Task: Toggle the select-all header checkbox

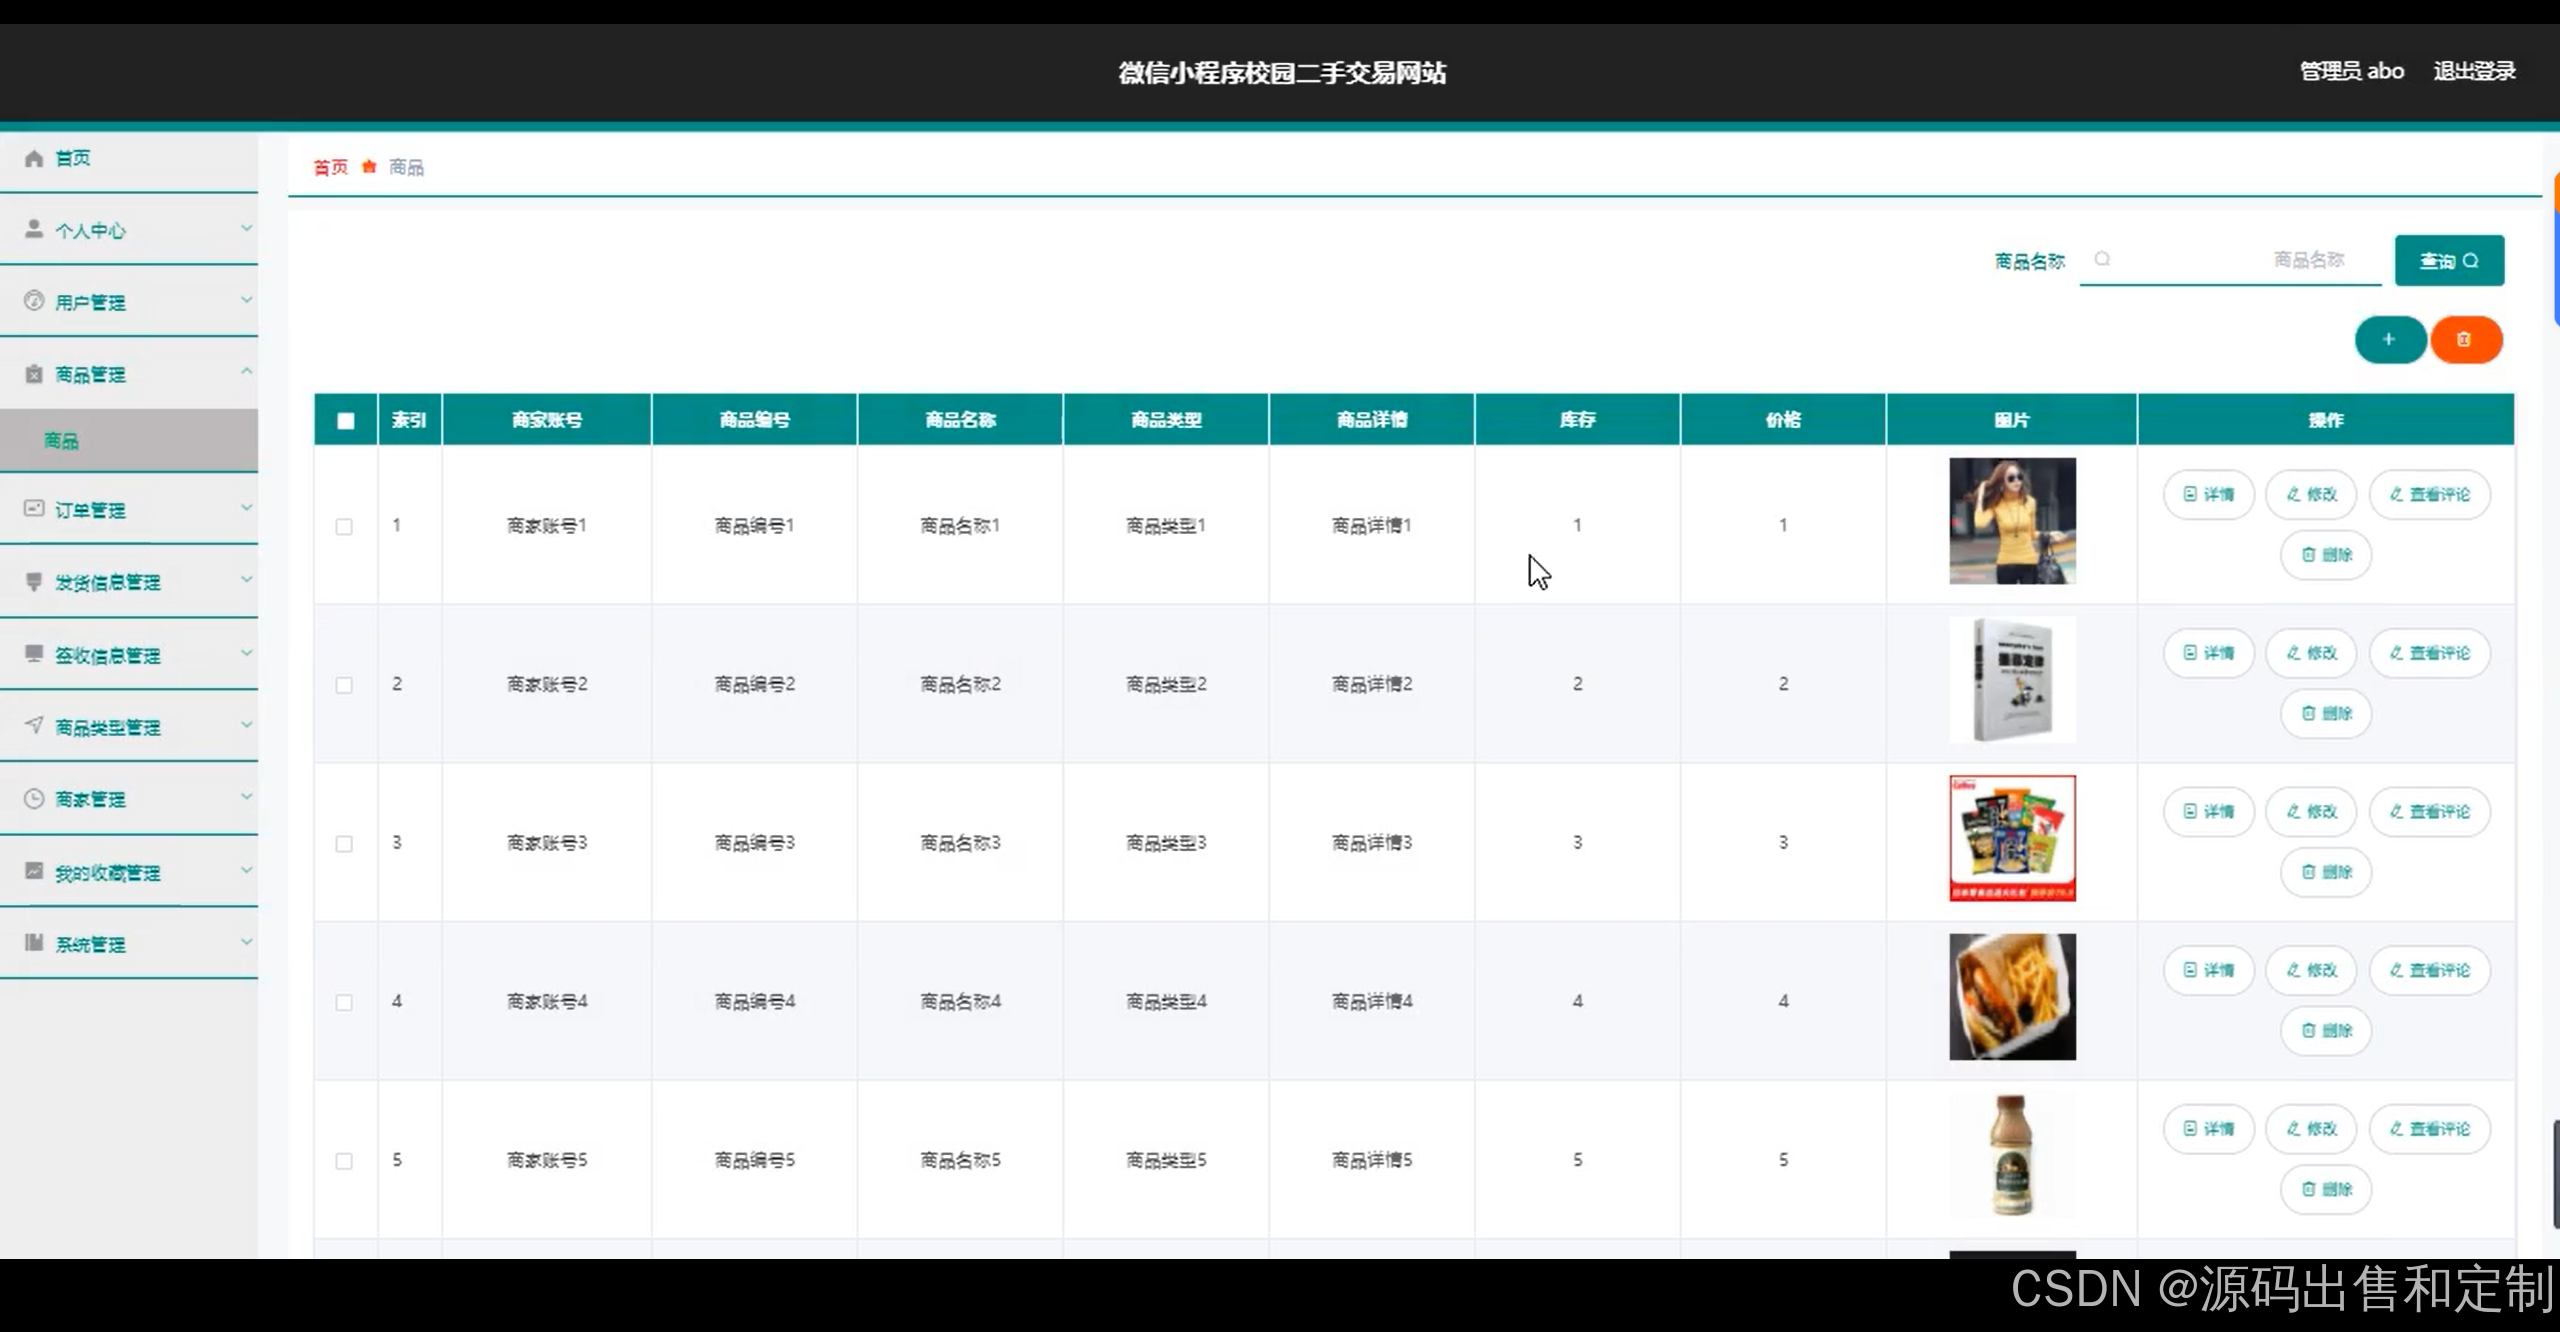Action: pos(346,421)
